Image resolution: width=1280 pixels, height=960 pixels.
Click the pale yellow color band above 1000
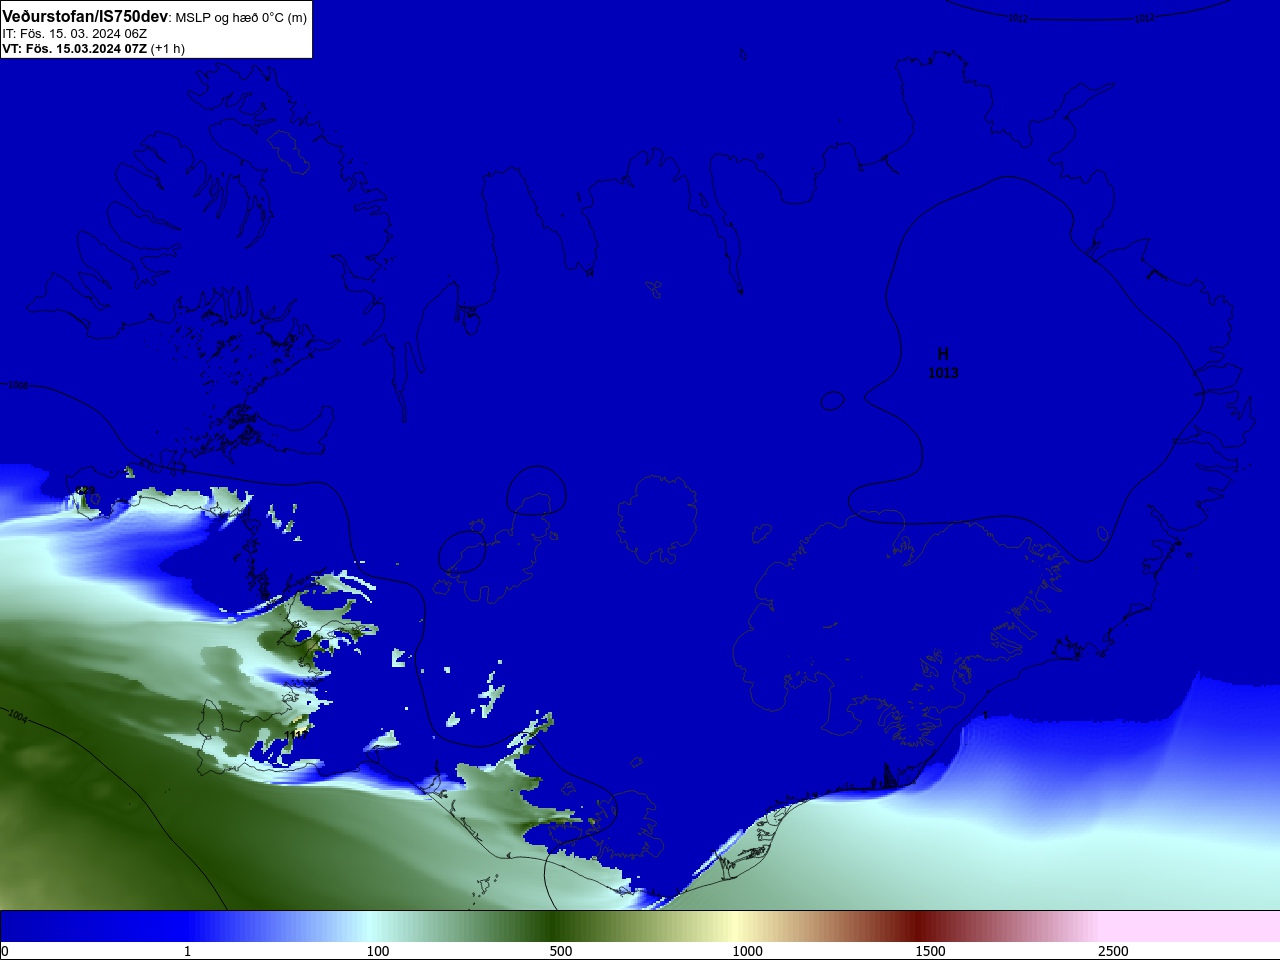coord(737,926)
